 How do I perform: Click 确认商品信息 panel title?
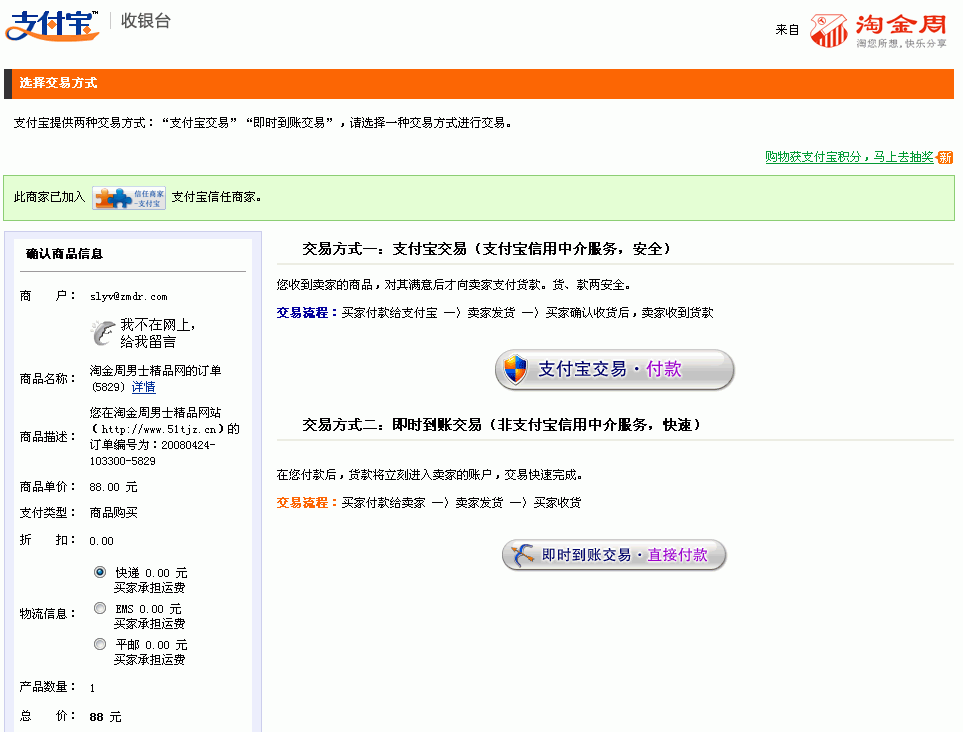[64, 254]
